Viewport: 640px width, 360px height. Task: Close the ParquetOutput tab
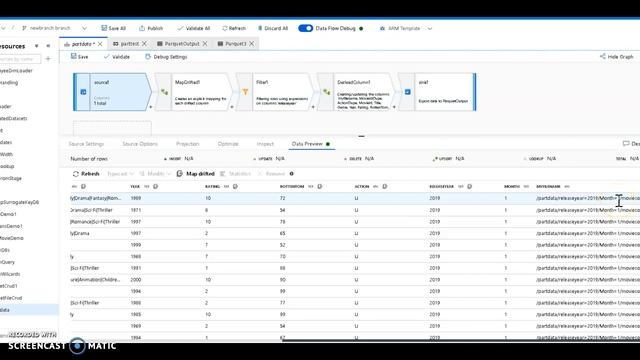[x=205, y=44]
